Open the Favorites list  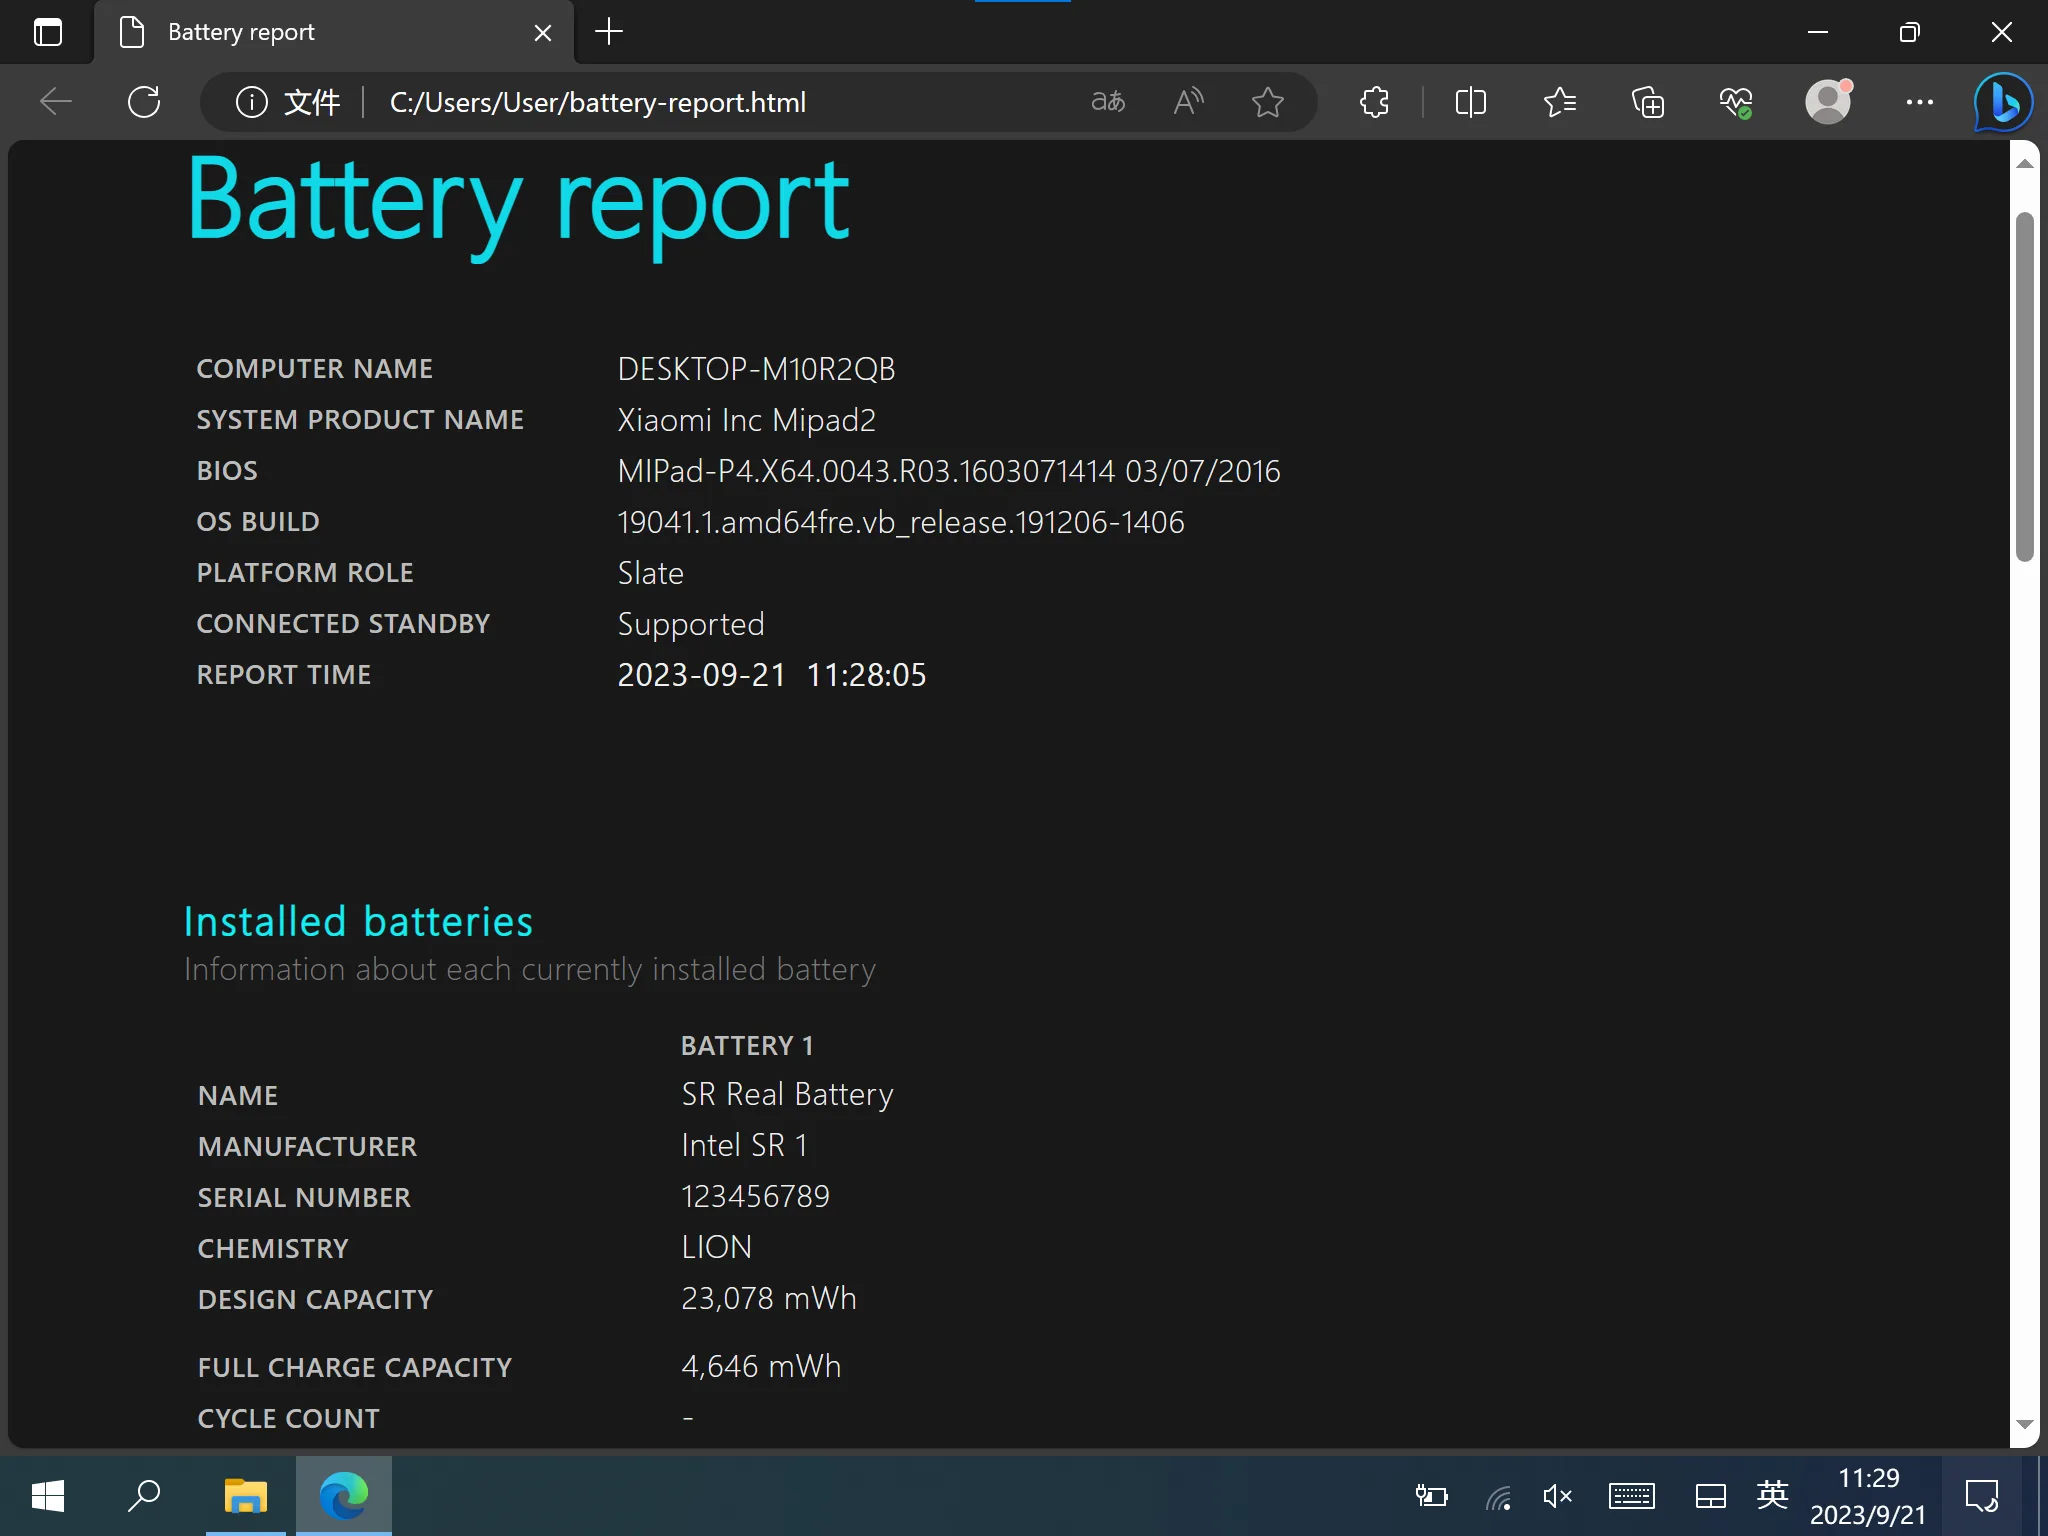(x=1559, y=101)
